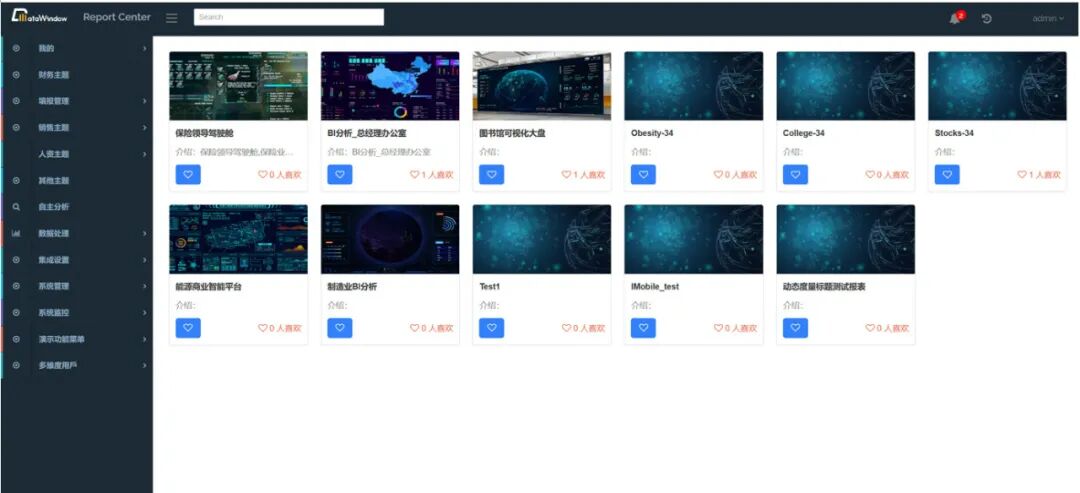
Task: Open the Test1 report thumbnail
Action: point(541,239)
